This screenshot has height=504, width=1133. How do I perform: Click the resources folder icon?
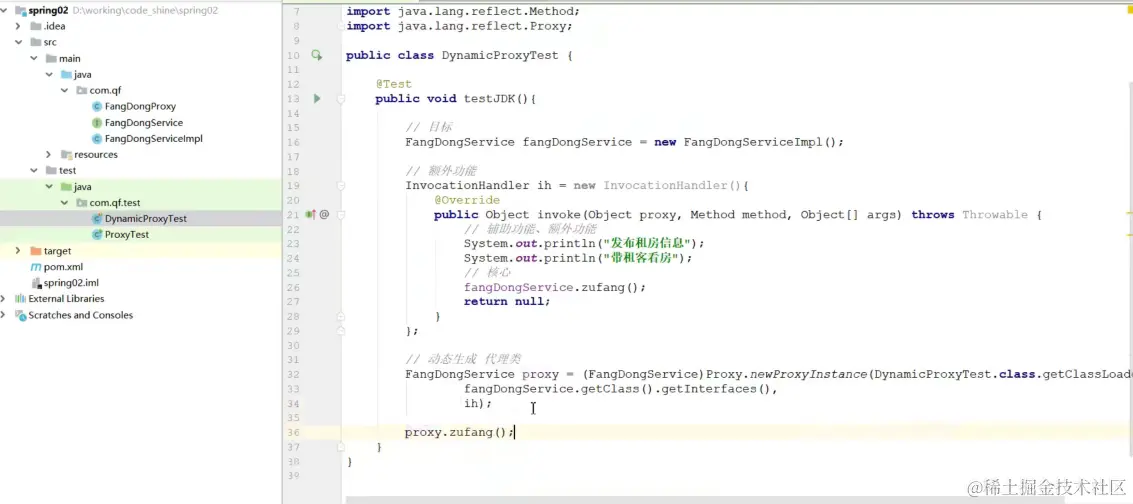[x=66, y=155]
